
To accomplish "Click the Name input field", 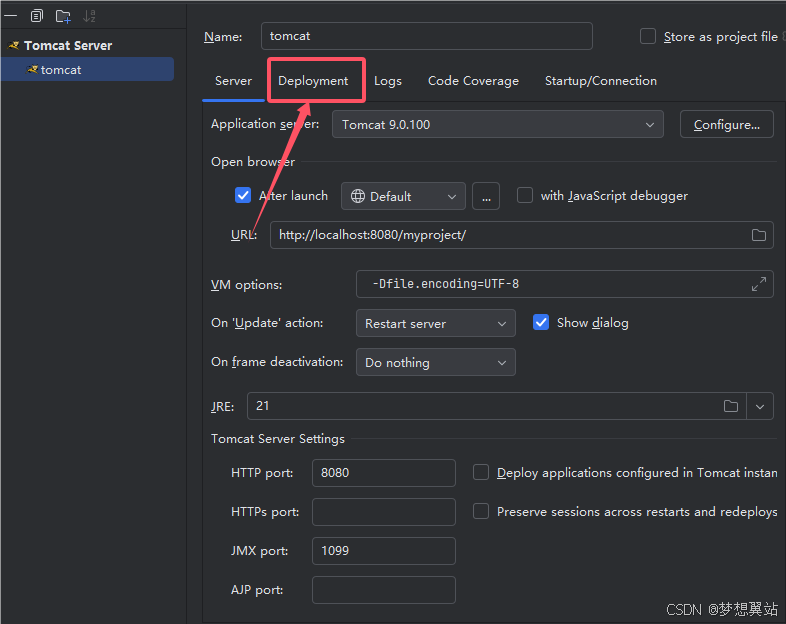I will [x=427, y=36].
